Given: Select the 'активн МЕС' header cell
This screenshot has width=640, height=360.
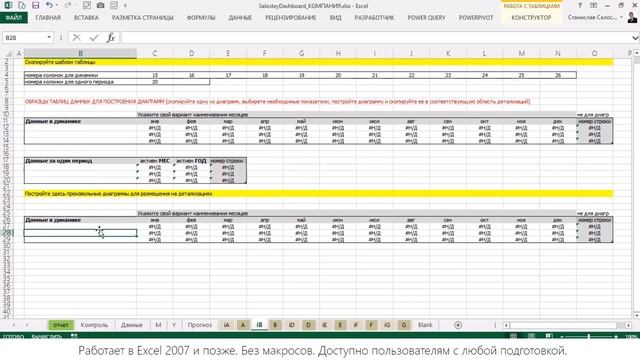Looking at the screenshot, I should coord(155,161).
